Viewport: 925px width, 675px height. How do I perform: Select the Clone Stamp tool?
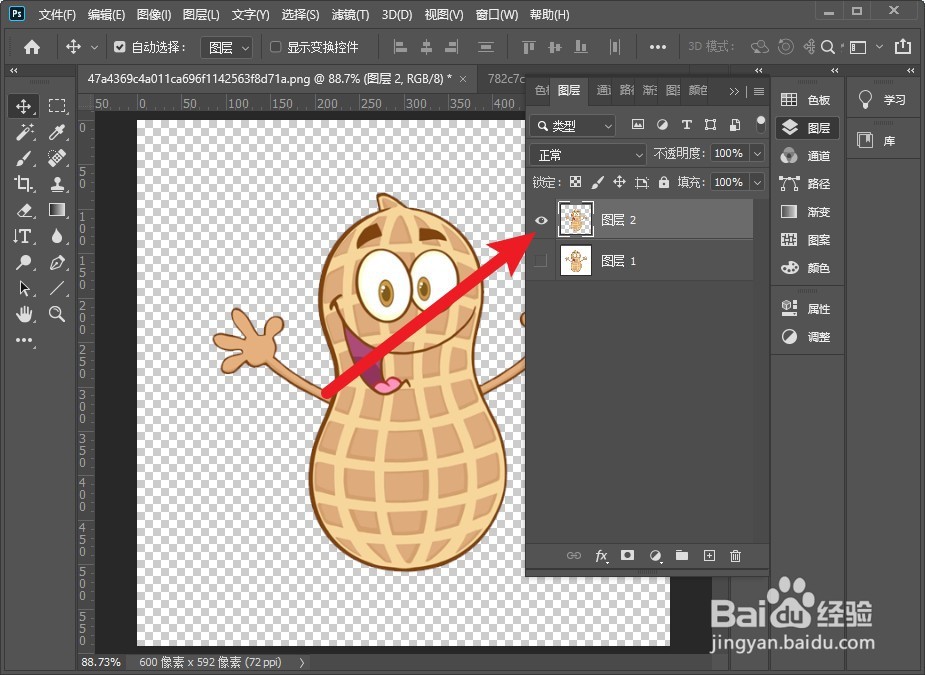pyautogui.click(x=57, y=184)
